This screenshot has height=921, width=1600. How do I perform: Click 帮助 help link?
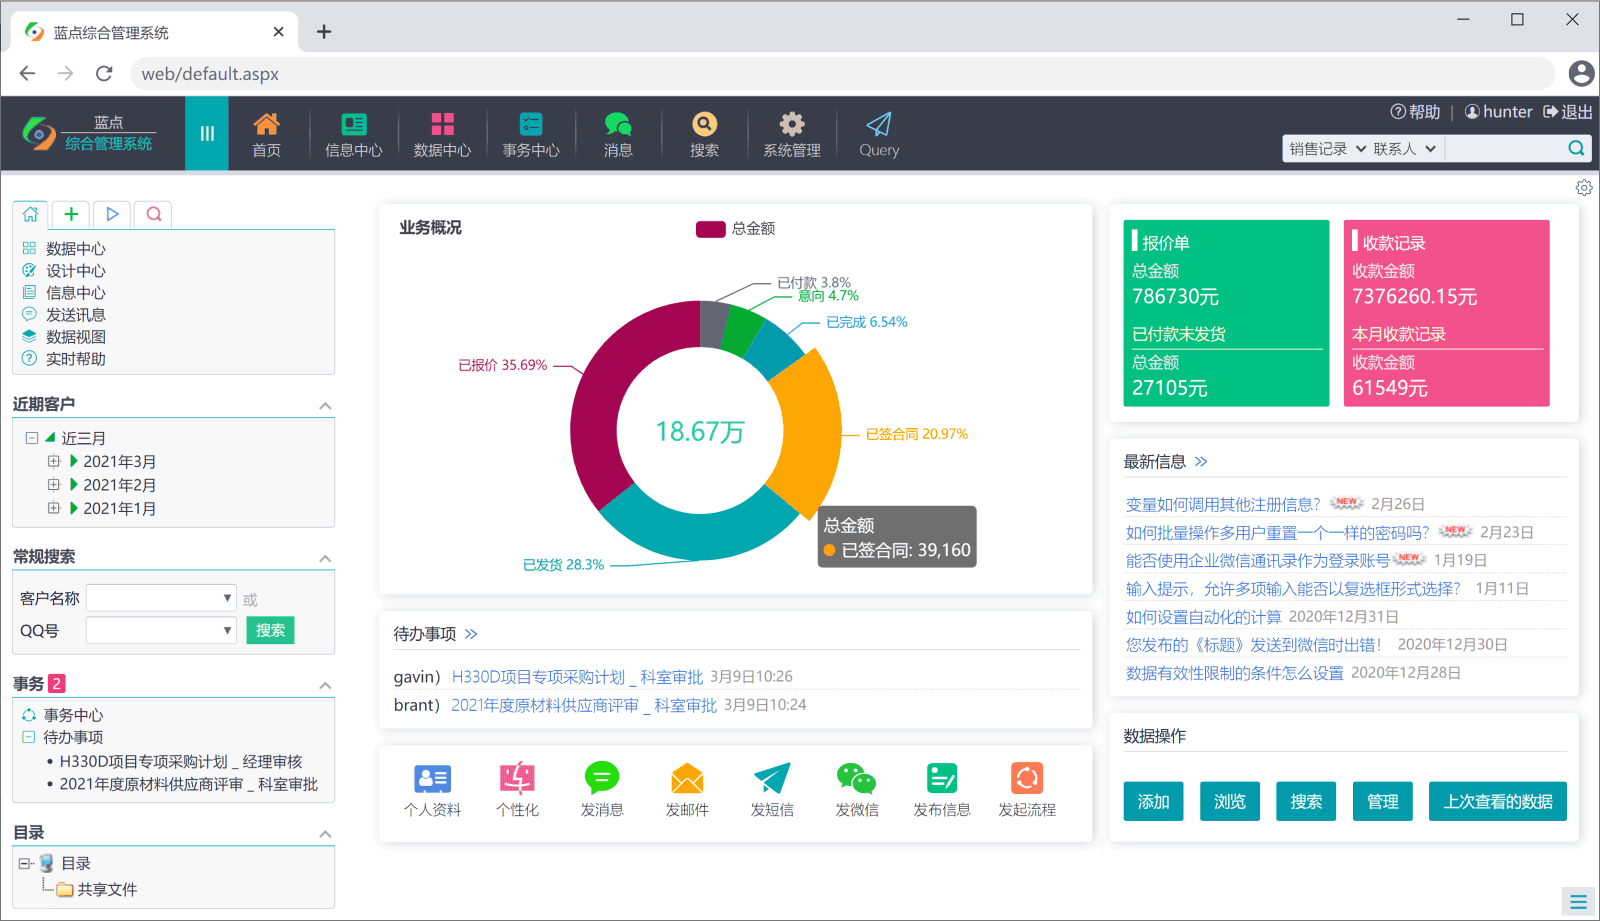click(x=1415, y=112)
